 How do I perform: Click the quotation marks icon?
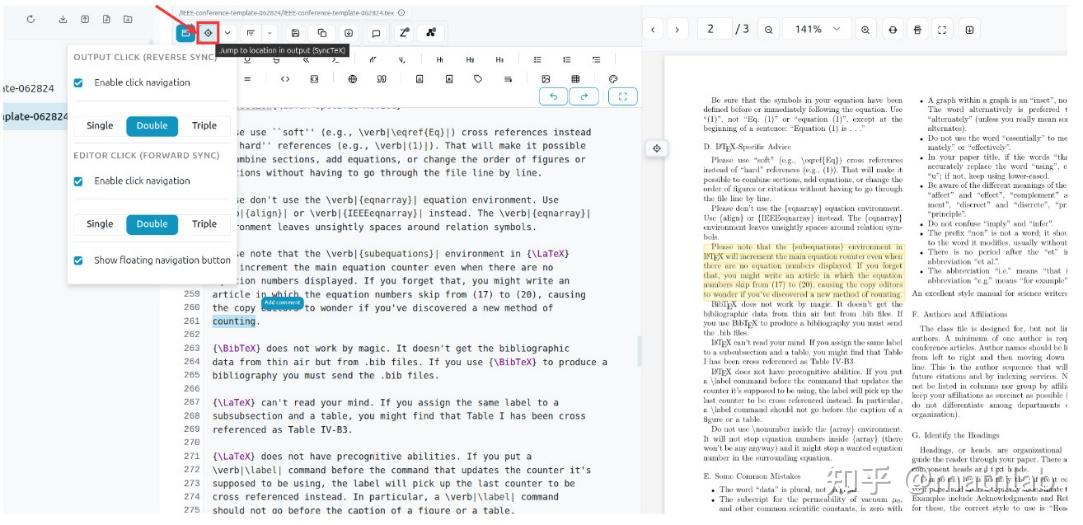coord(381,79)
